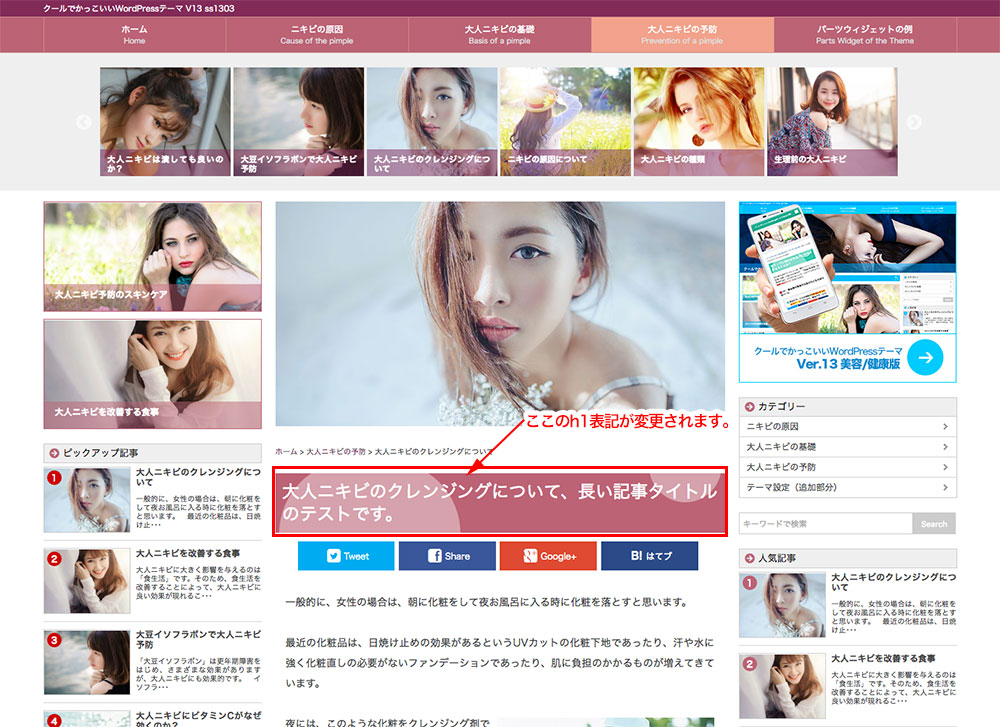Viewport: 1000px width, 727px height.
Task: Open carousel slide 大人ニキビの種類
Action: pos(698,122)
